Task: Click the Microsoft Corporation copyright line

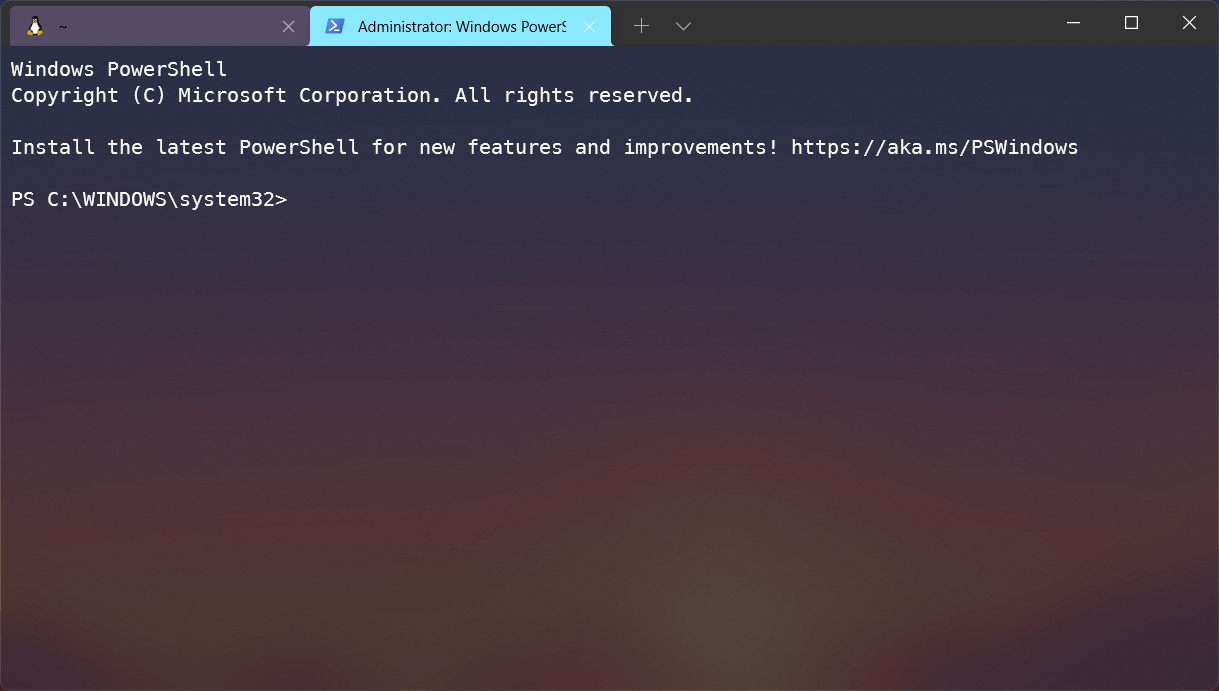Action: 350,95
